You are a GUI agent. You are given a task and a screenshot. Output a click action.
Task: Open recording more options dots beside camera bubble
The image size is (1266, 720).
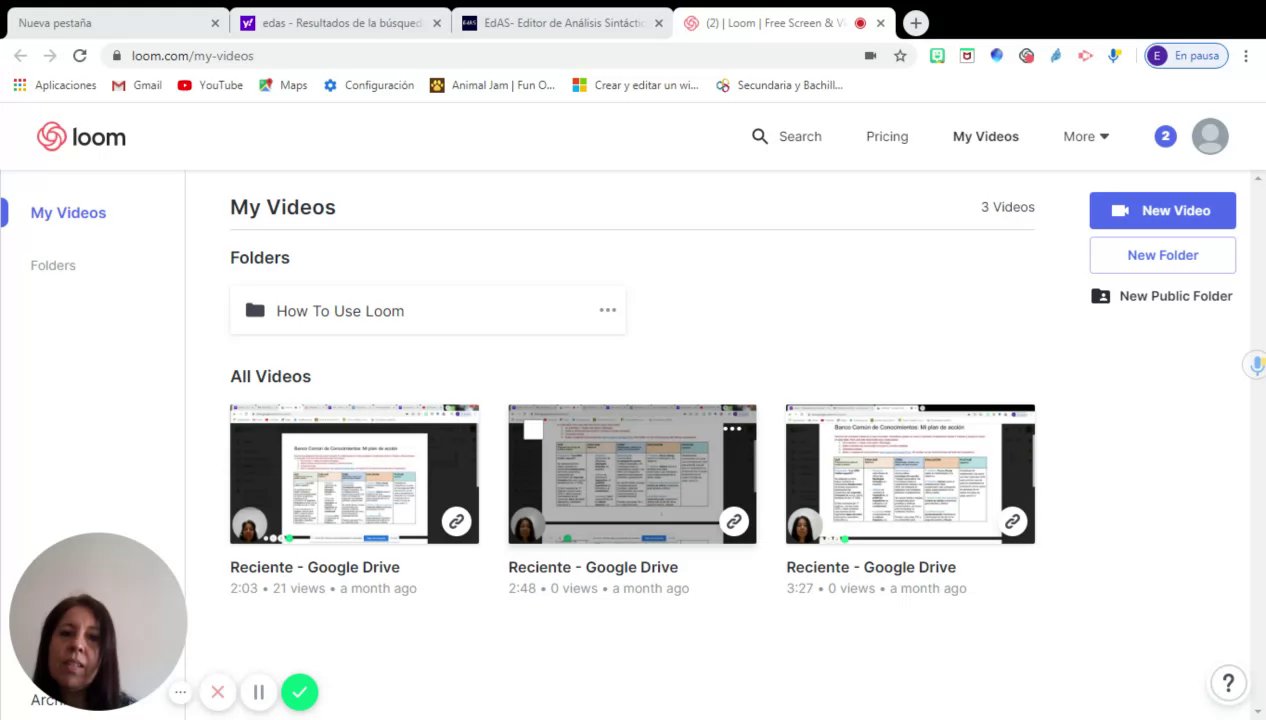[180, 692]
